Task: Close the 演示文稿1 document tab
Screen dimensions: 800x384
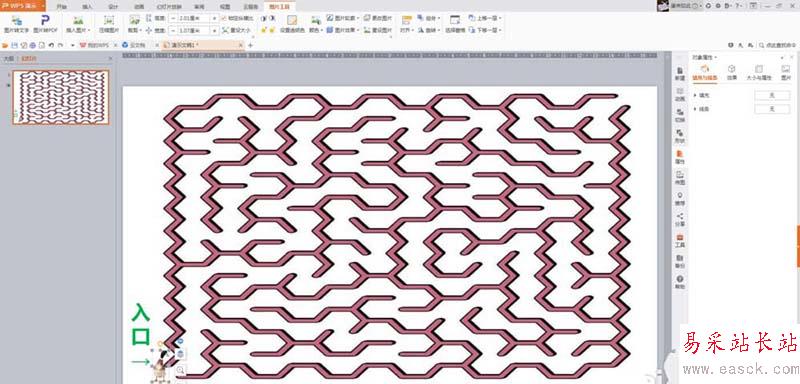Action: pyautogui.click(x=241, y=45)
